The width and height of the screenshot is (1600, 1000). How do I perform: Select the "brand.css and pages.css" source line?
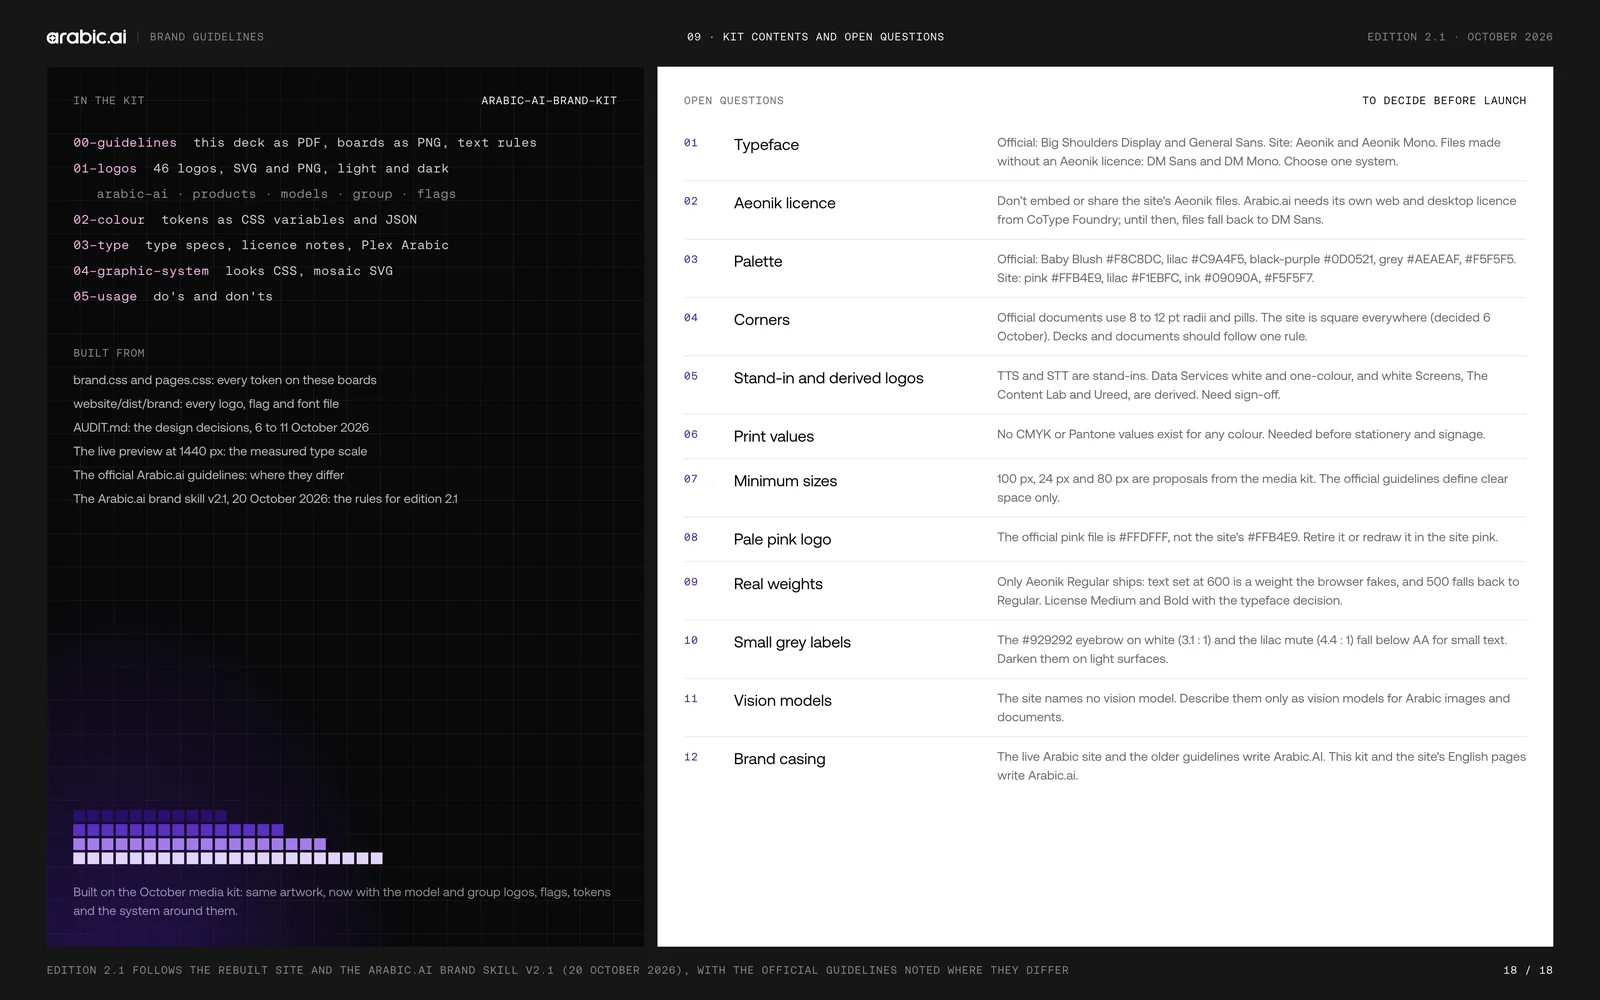225,380
